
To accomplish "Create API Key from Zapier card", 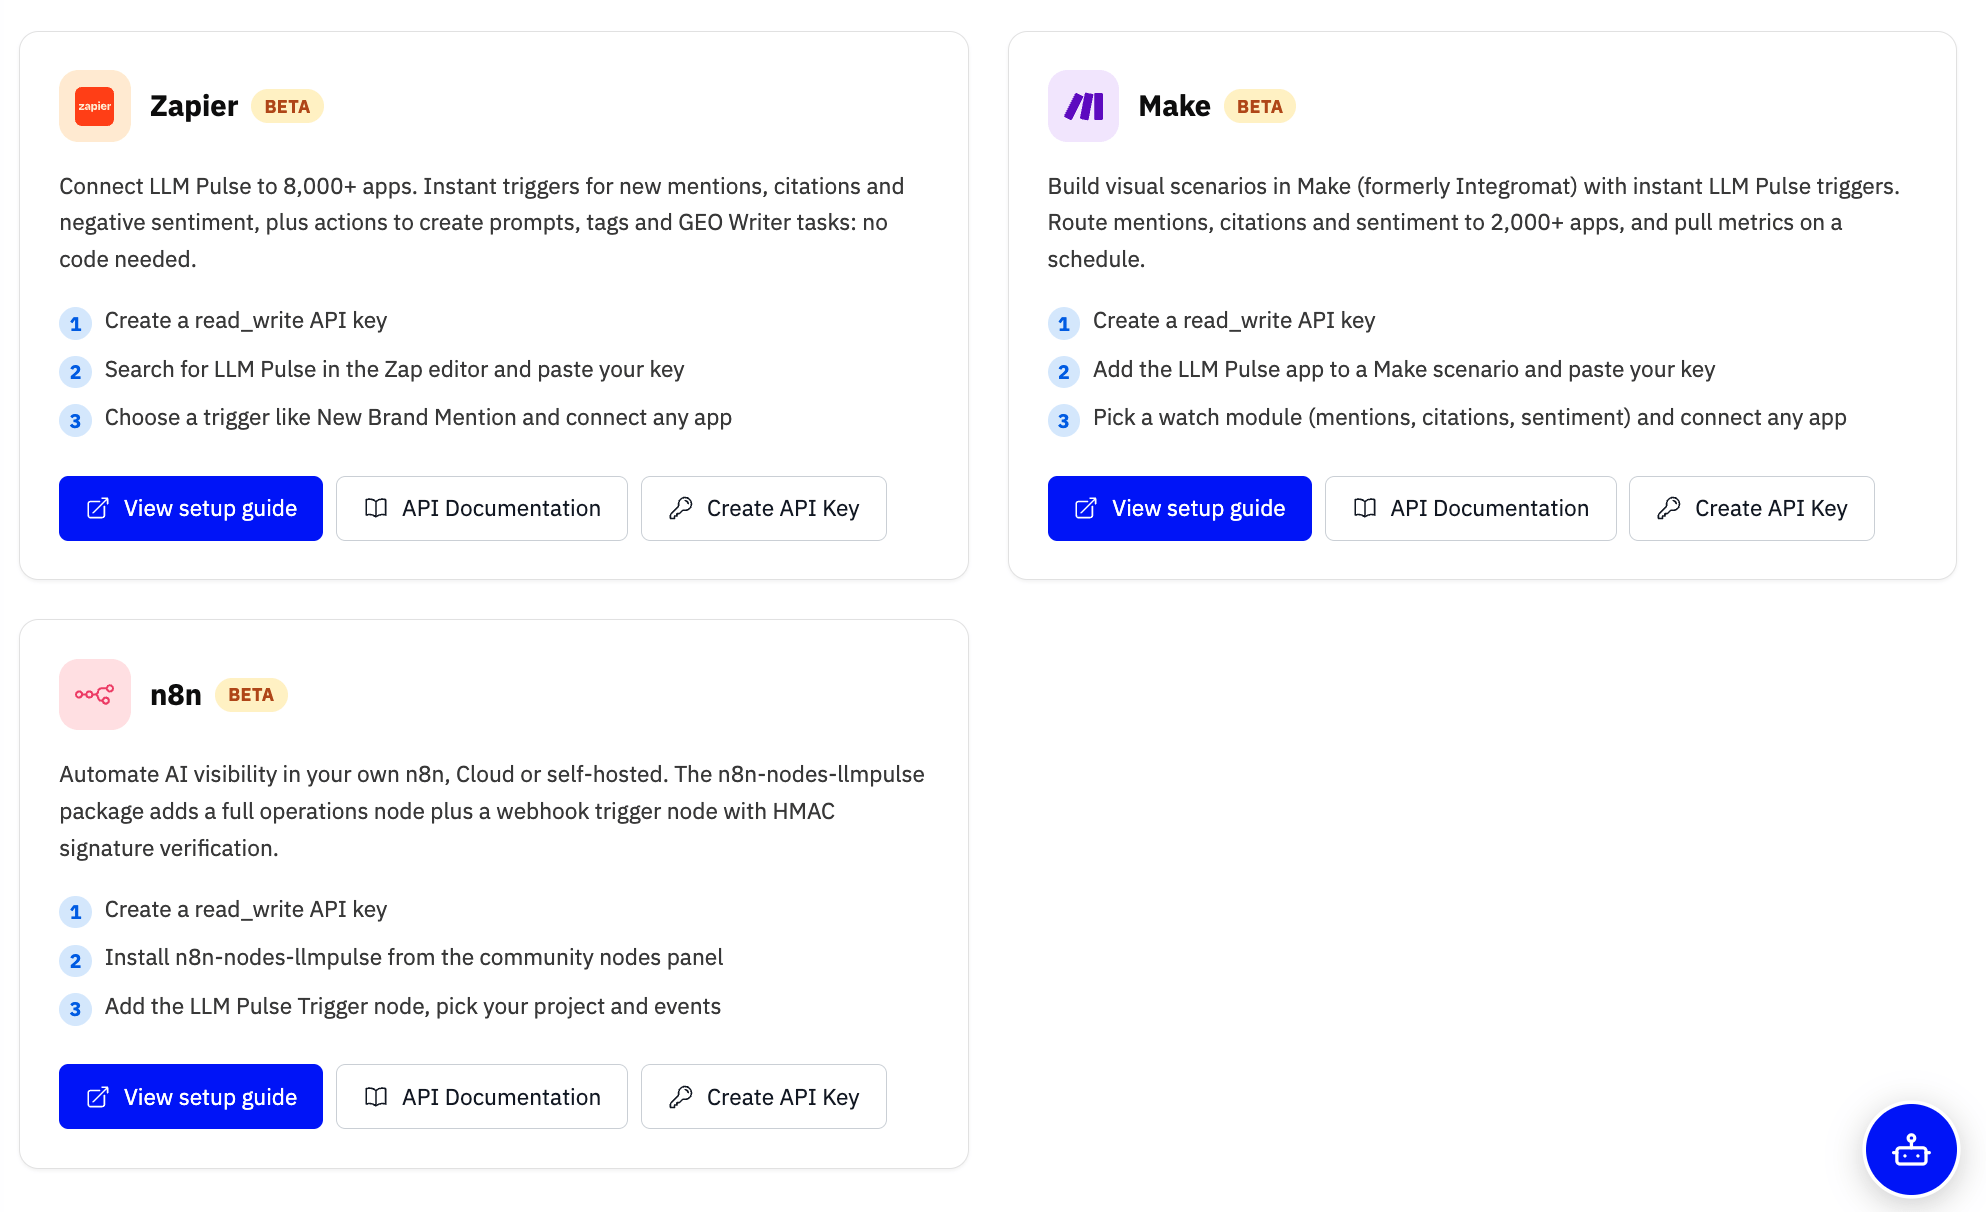I will 764,508.
